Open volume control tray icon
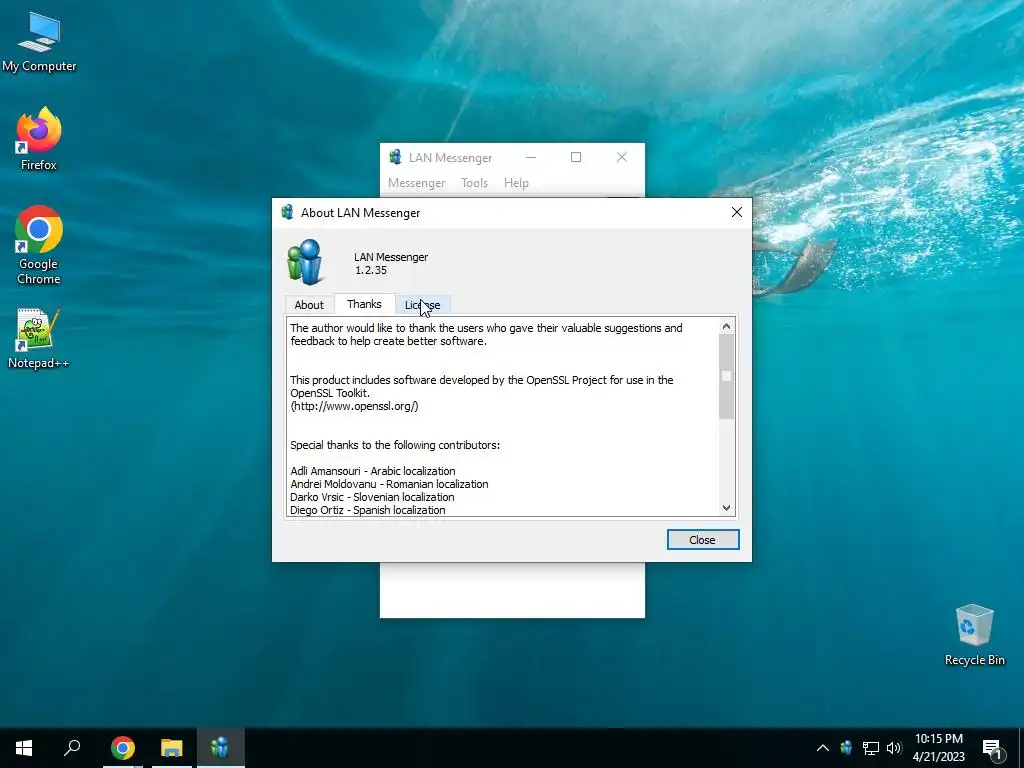Image resolution: width=1024 pixels, height=768 pixels. point(894,748)
